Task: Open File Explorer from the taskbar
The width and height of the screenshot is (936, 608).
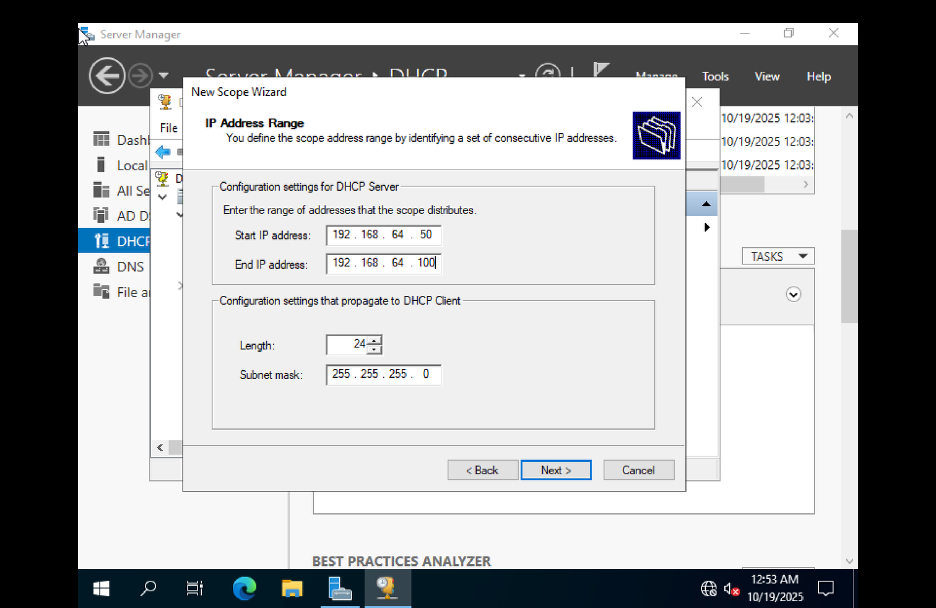Action: (x=291, y=589)
